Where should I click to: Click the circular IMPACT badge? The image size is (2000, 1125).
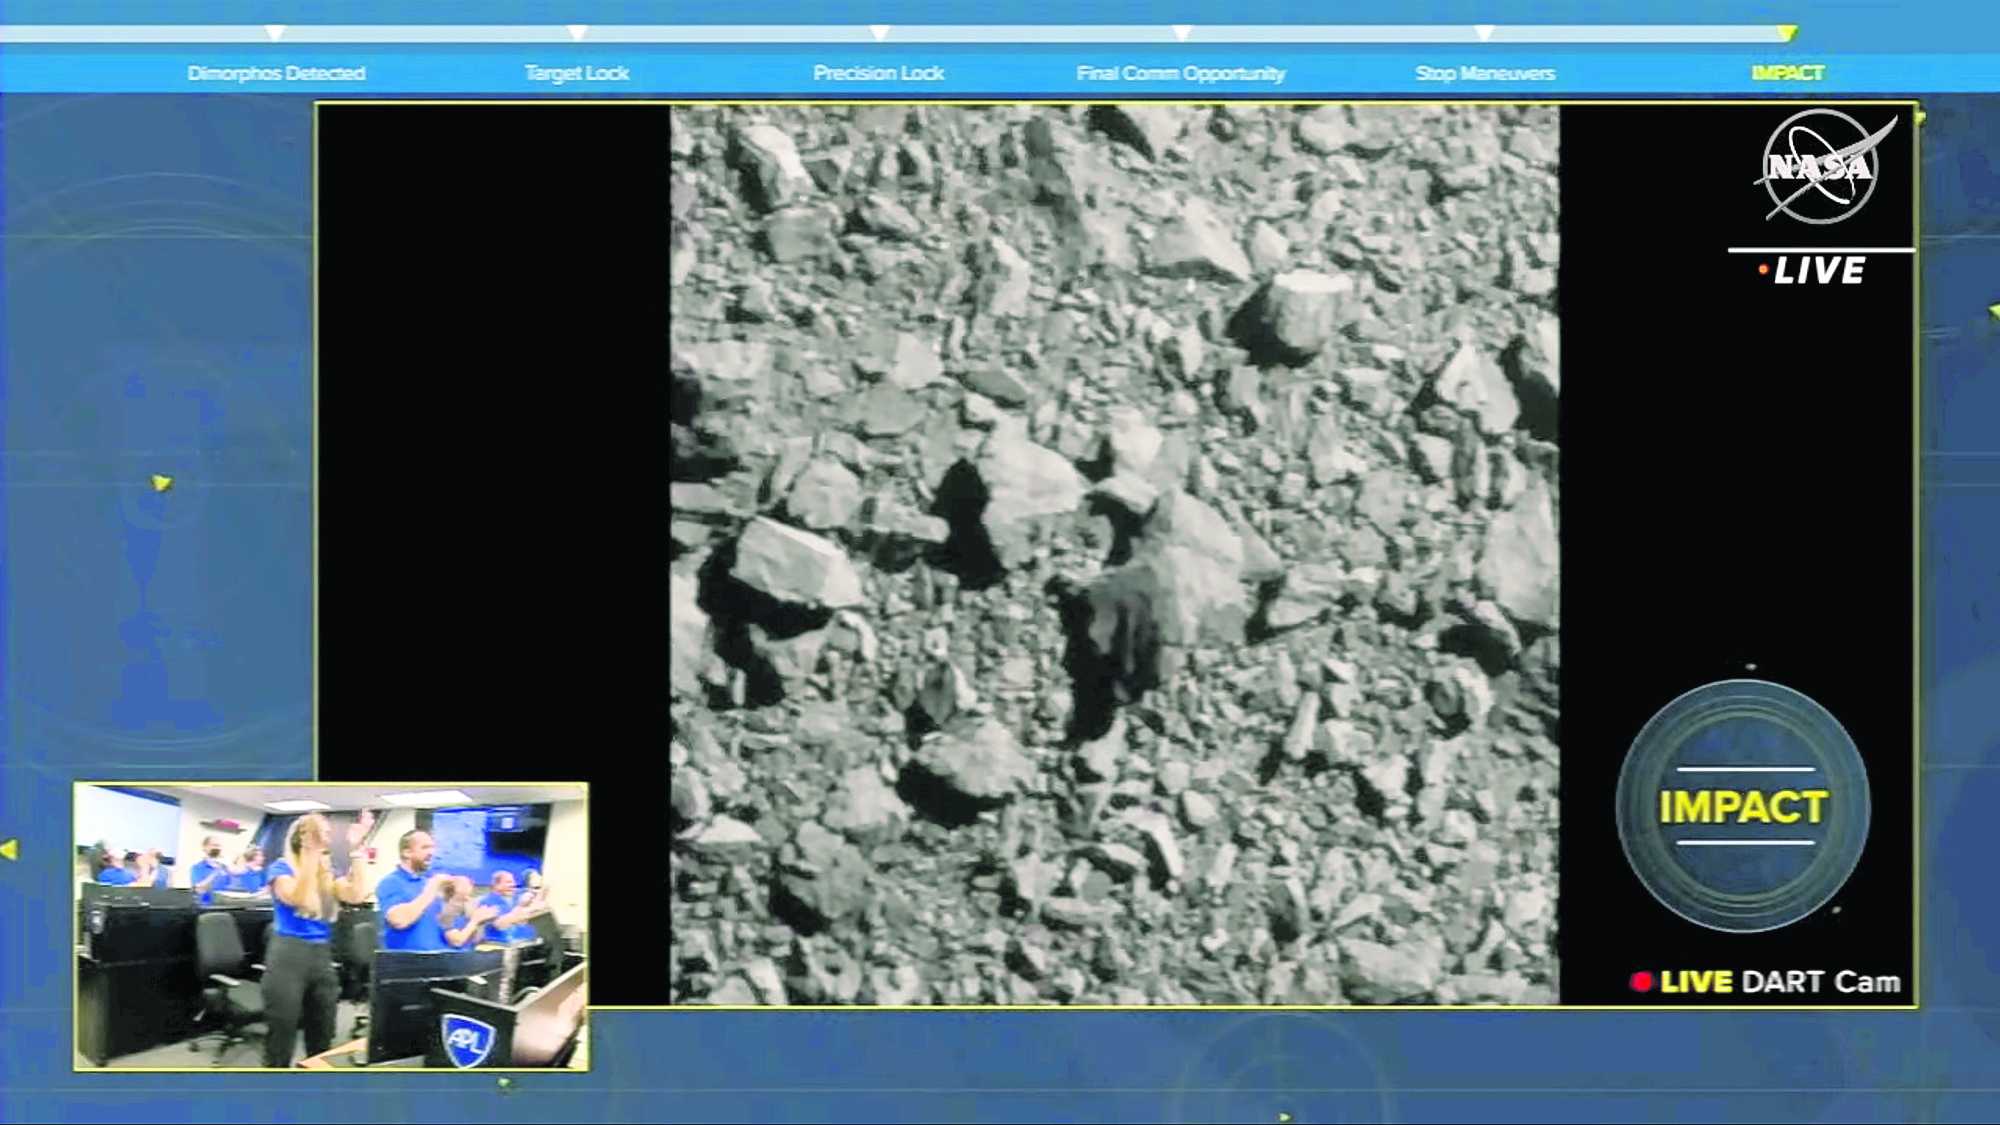point(1742,806)
